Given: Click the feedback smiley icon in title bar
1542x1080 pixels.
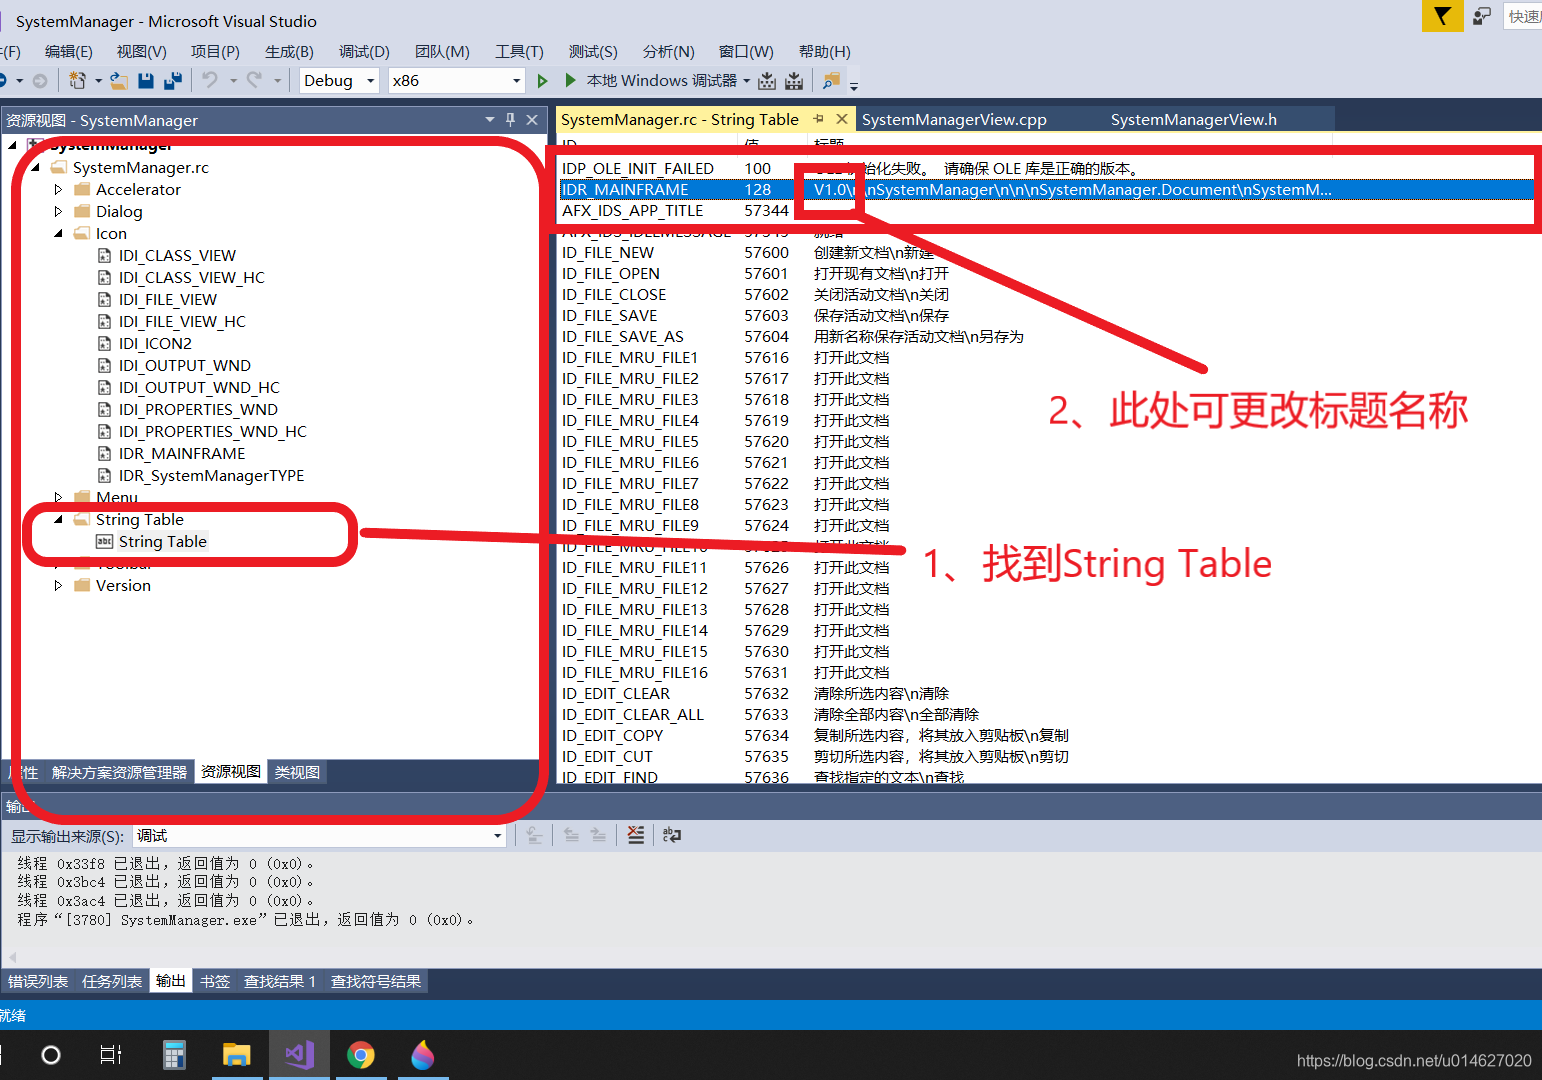Looking at the screenshot, I should pyautogui.click(x=1482, y=16).
